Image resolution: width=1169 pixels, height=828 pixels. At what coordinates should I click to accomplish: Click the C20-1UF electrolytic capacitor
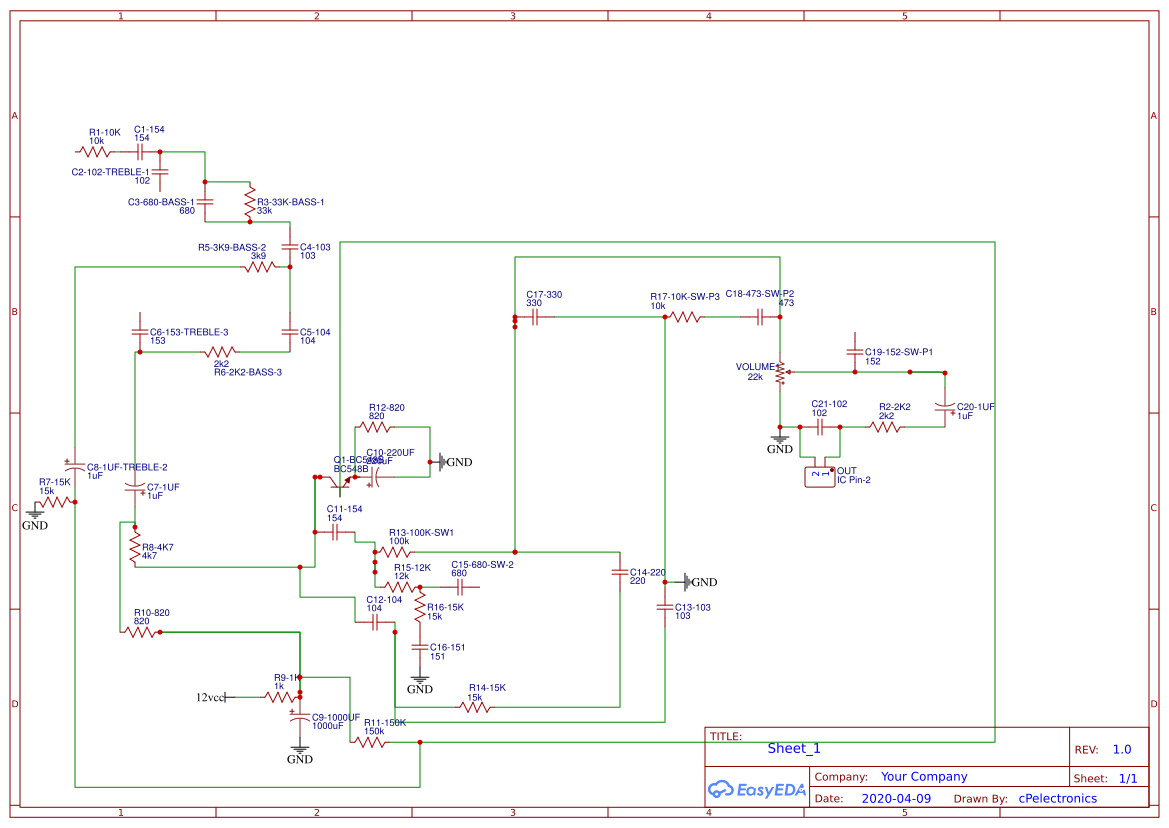[945, 408]
